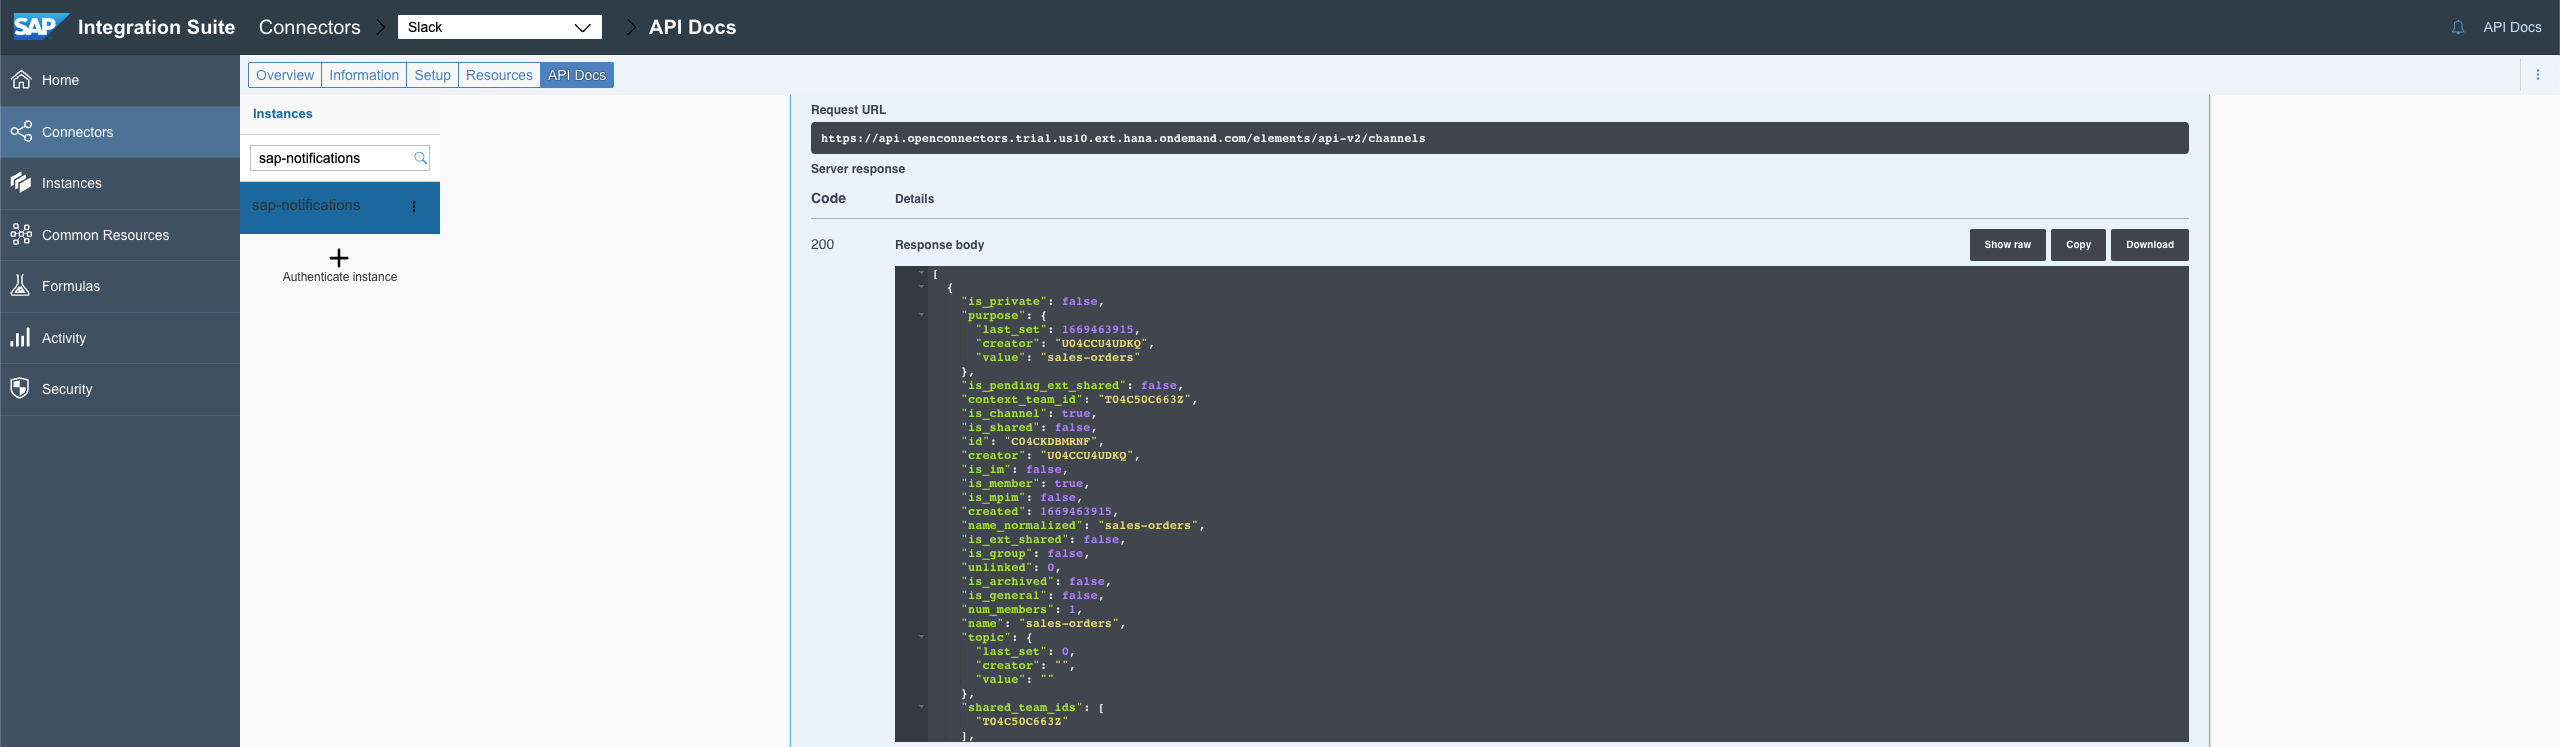This screenshot has width=2560, height=747.
Task: Open the Setup tab
Action: pos(433,75)
